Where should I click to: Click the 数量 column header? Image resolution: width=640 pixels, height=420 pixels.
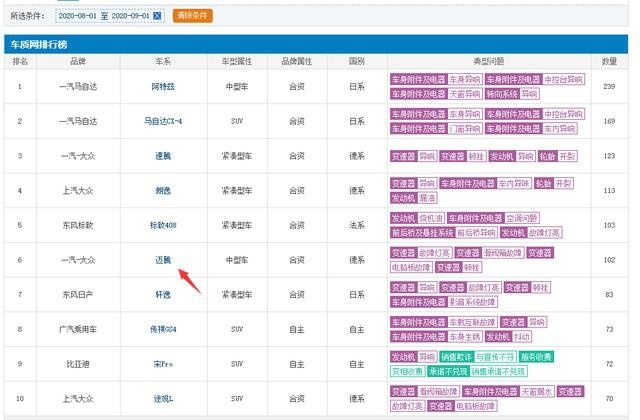[609, 61]
